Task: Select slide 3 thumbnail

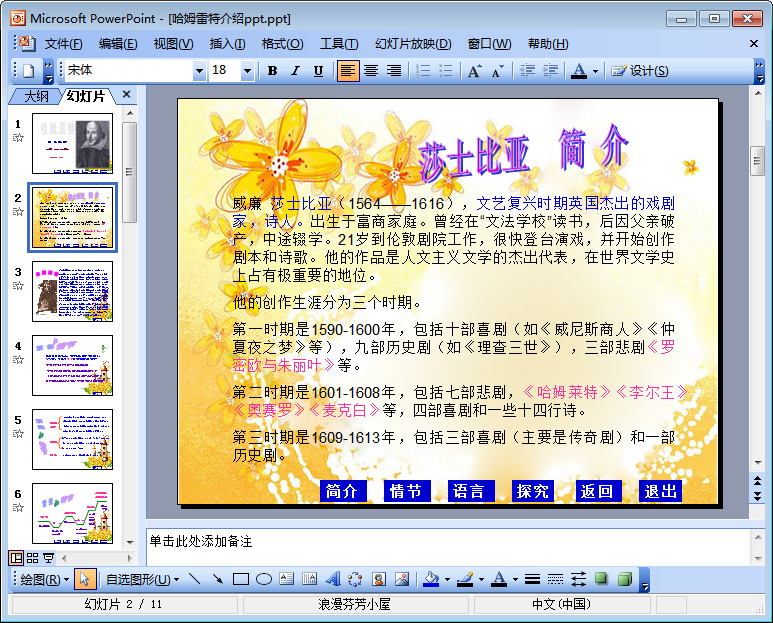Action: point(72,291)
